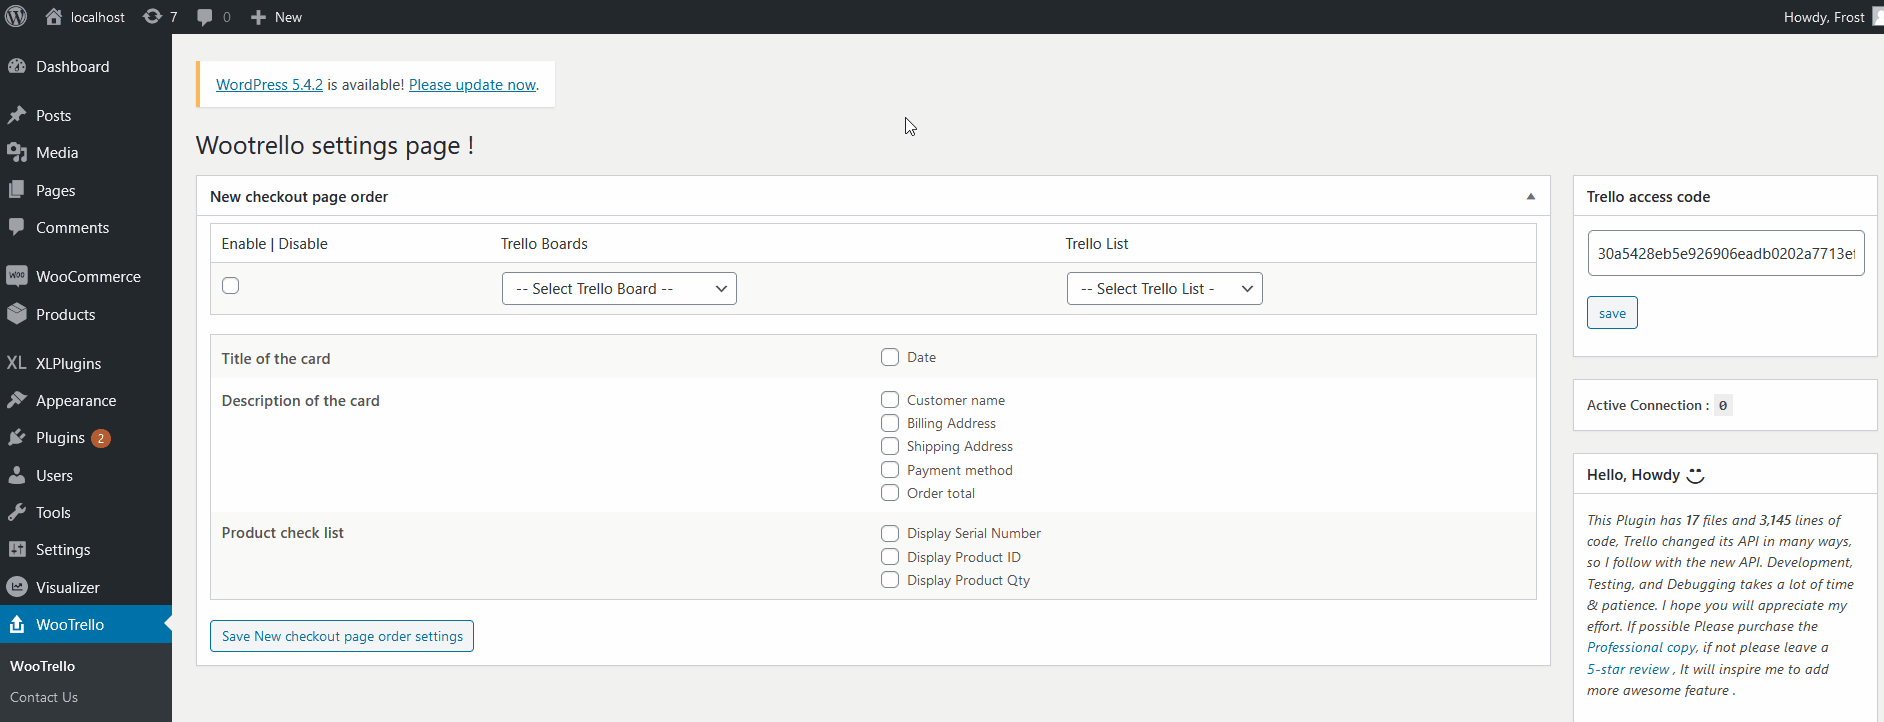Click the WooCommerce logo icon
Screen dimensions: 1884x722
point(17,276)
